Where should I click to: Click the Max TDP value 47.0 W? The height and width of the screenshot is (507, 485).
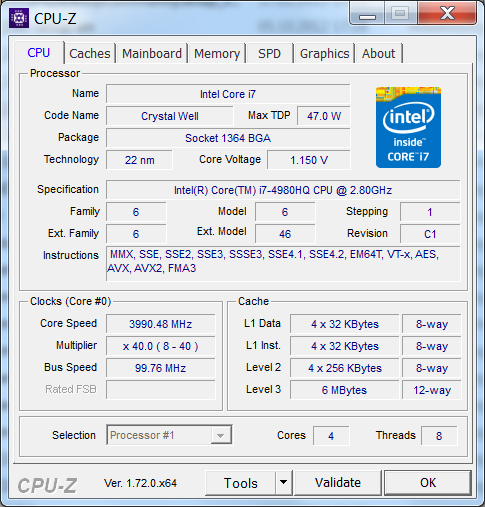pyautogui.click(x=324, y=116)
